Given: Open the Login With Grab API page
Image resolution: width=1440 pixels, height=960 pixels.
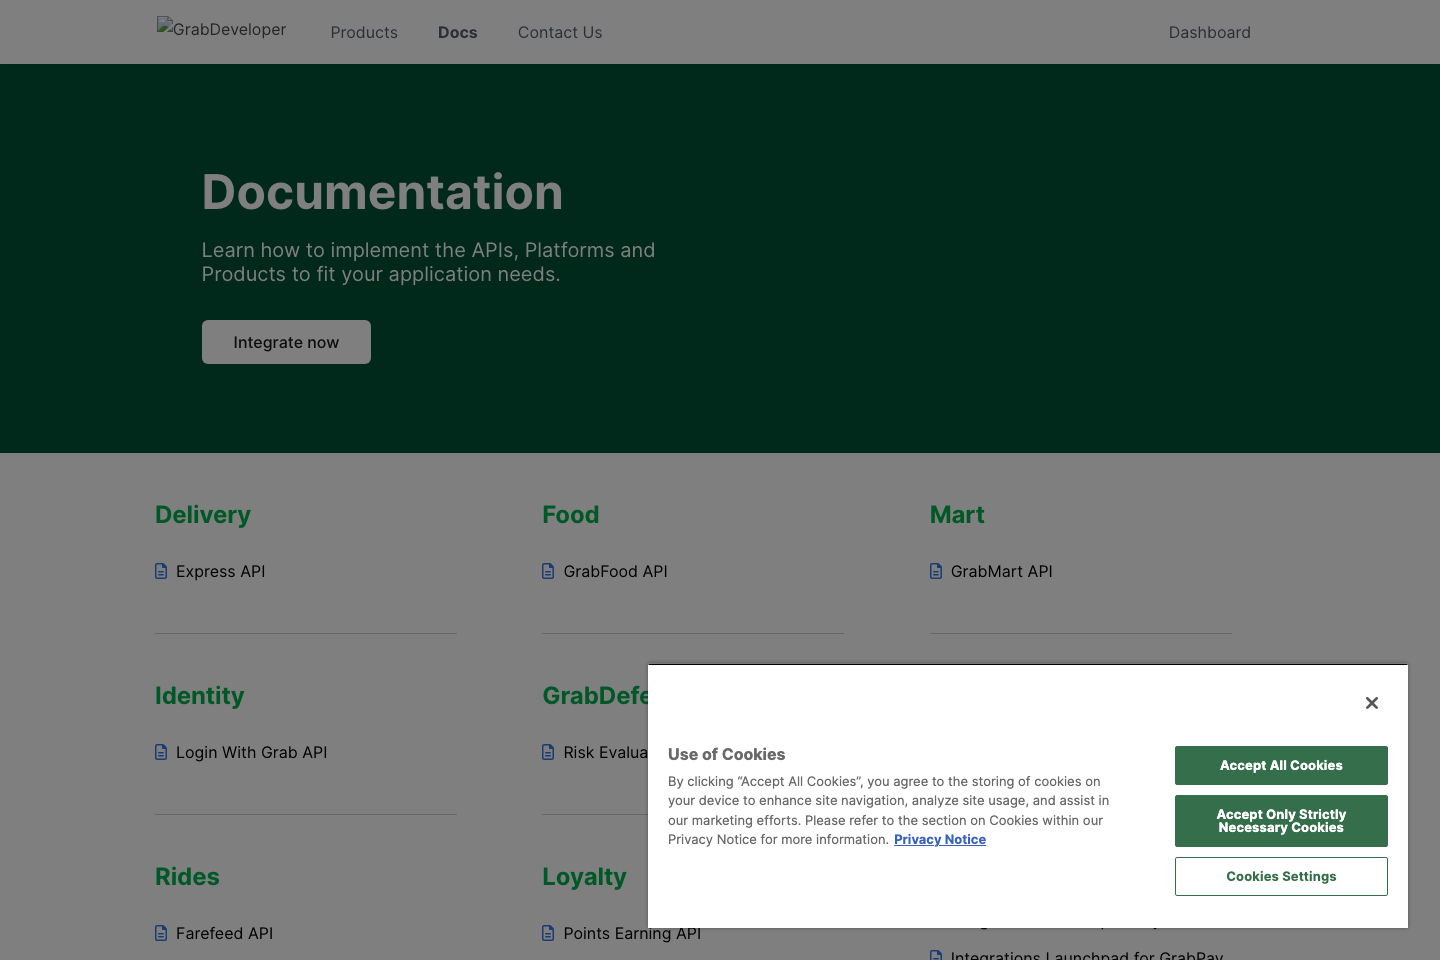Looking at the screenshot, I should click(x=252, y=752).
